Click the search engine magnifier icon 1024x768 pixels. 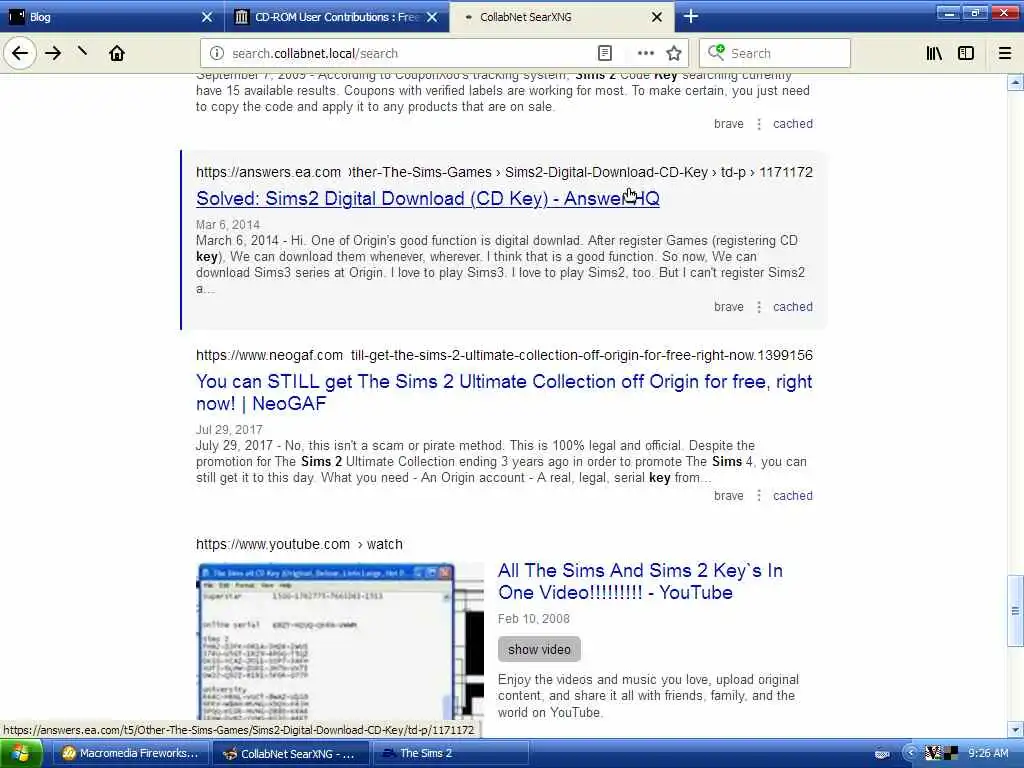click(716, 52)
